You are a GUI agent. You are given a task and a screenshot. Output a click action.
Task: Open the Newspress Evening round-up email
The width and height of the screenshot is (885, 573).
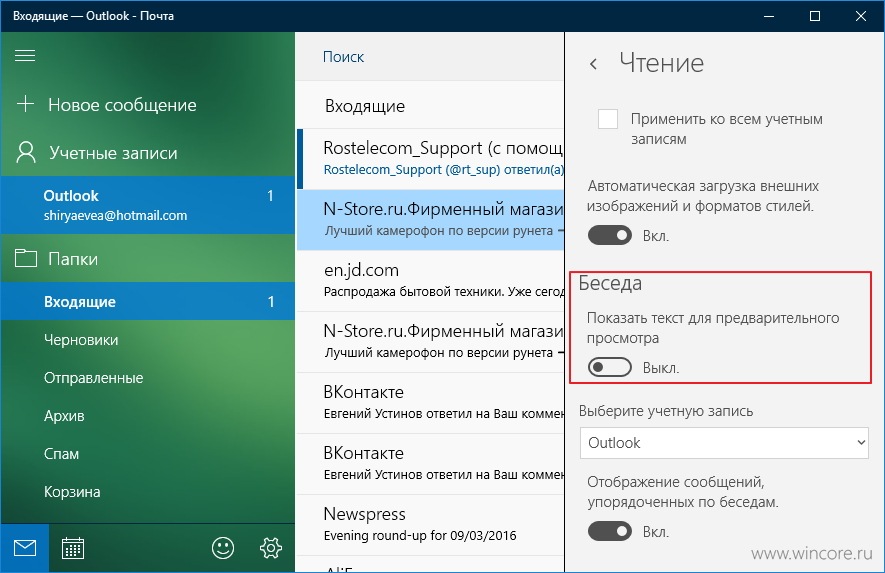(x=430, y=524)
